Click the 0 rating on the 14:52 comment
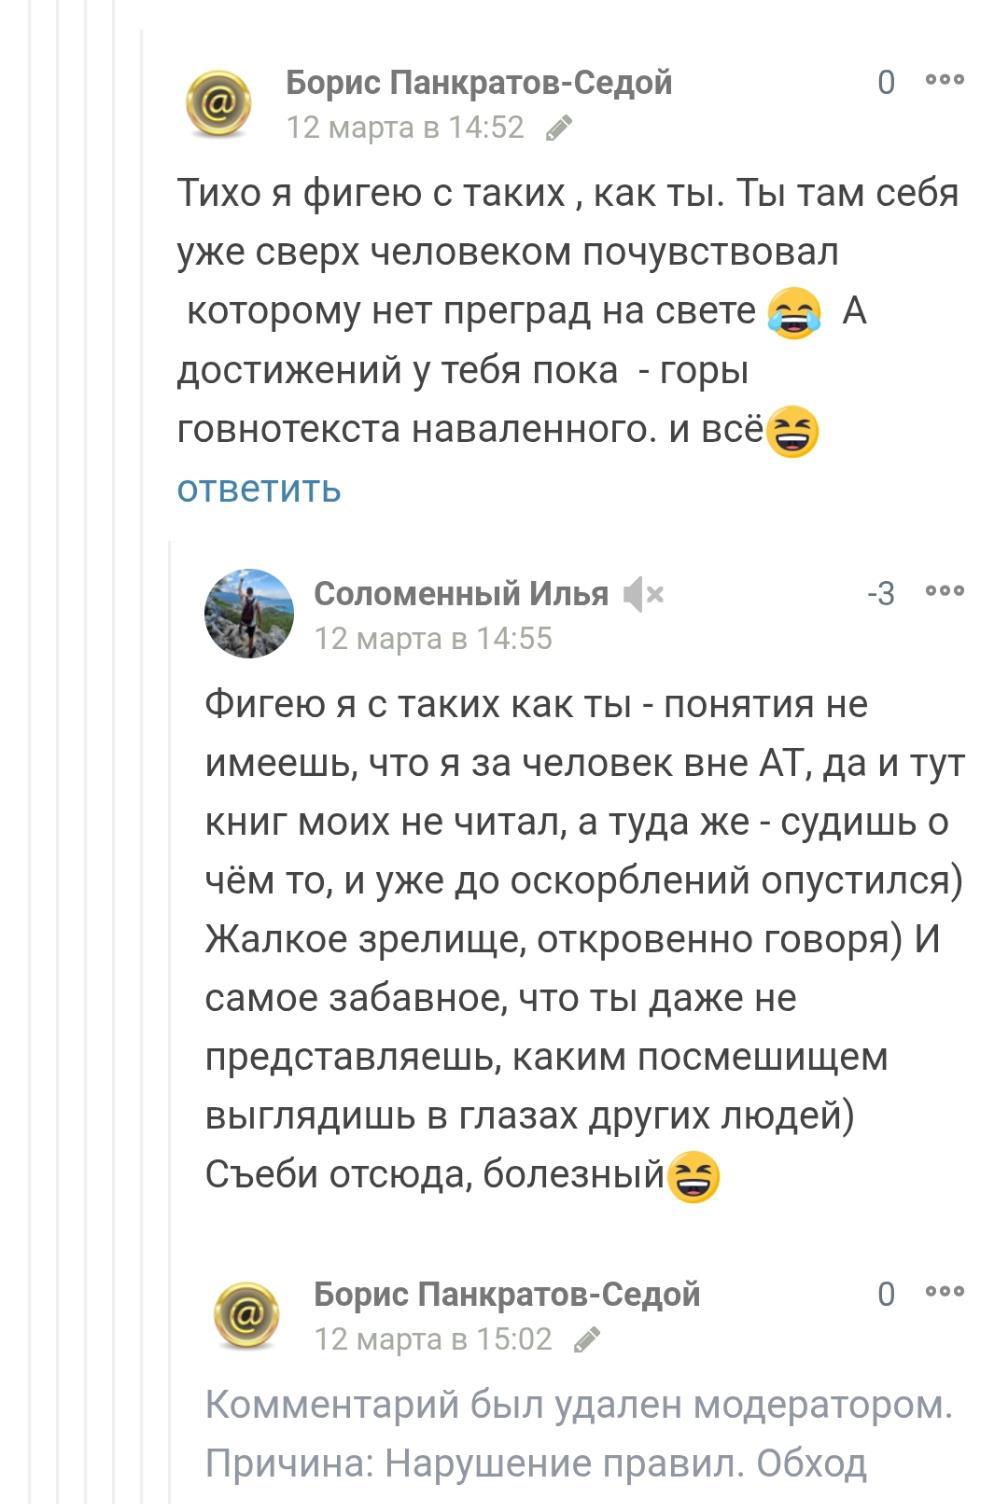Viewport: 1008px width, 1504px height. (x=886, y=82)
